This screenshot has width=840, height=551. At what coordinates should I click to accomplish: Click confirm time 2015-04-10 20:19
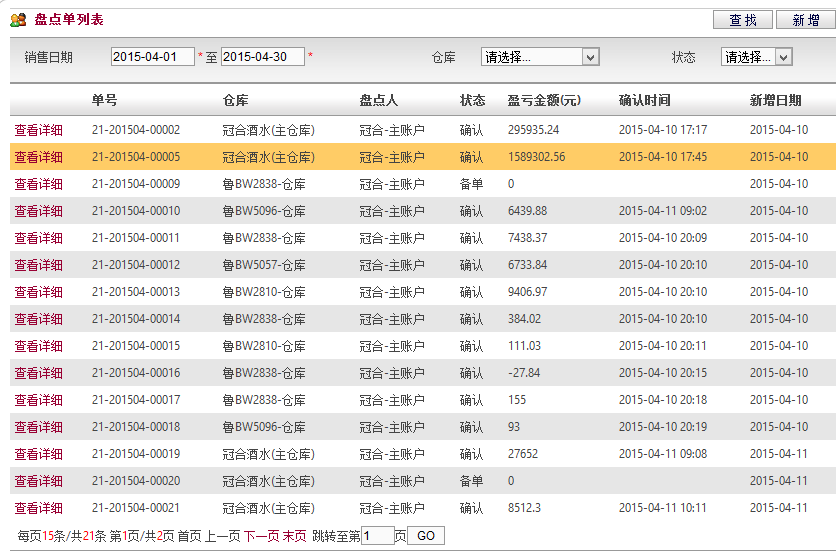pos(663,427)
